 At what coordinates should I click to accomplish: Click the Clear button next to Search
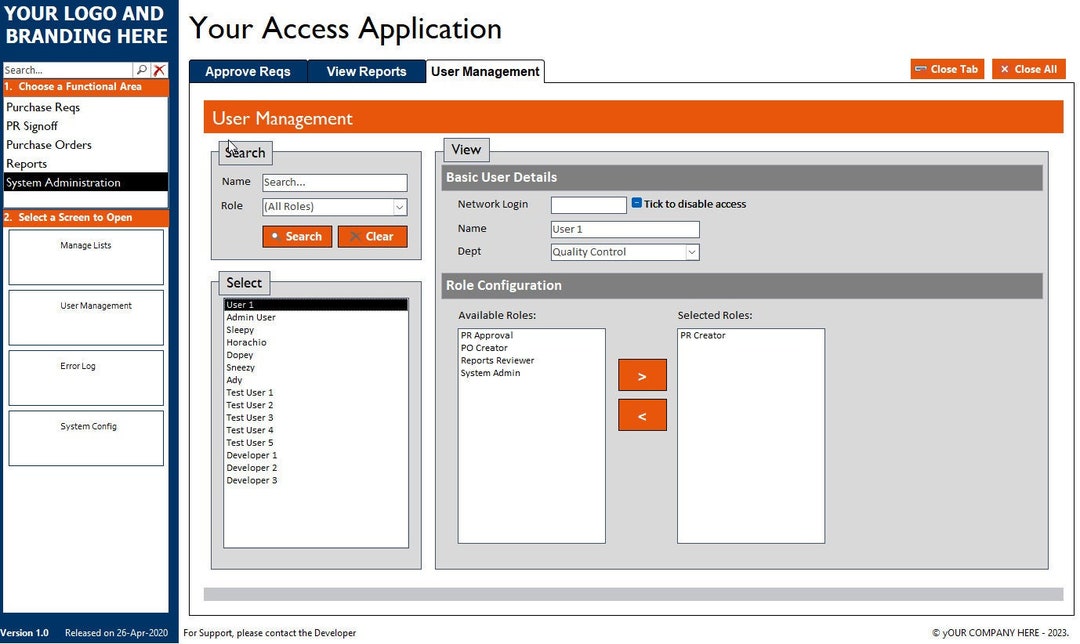372,236
